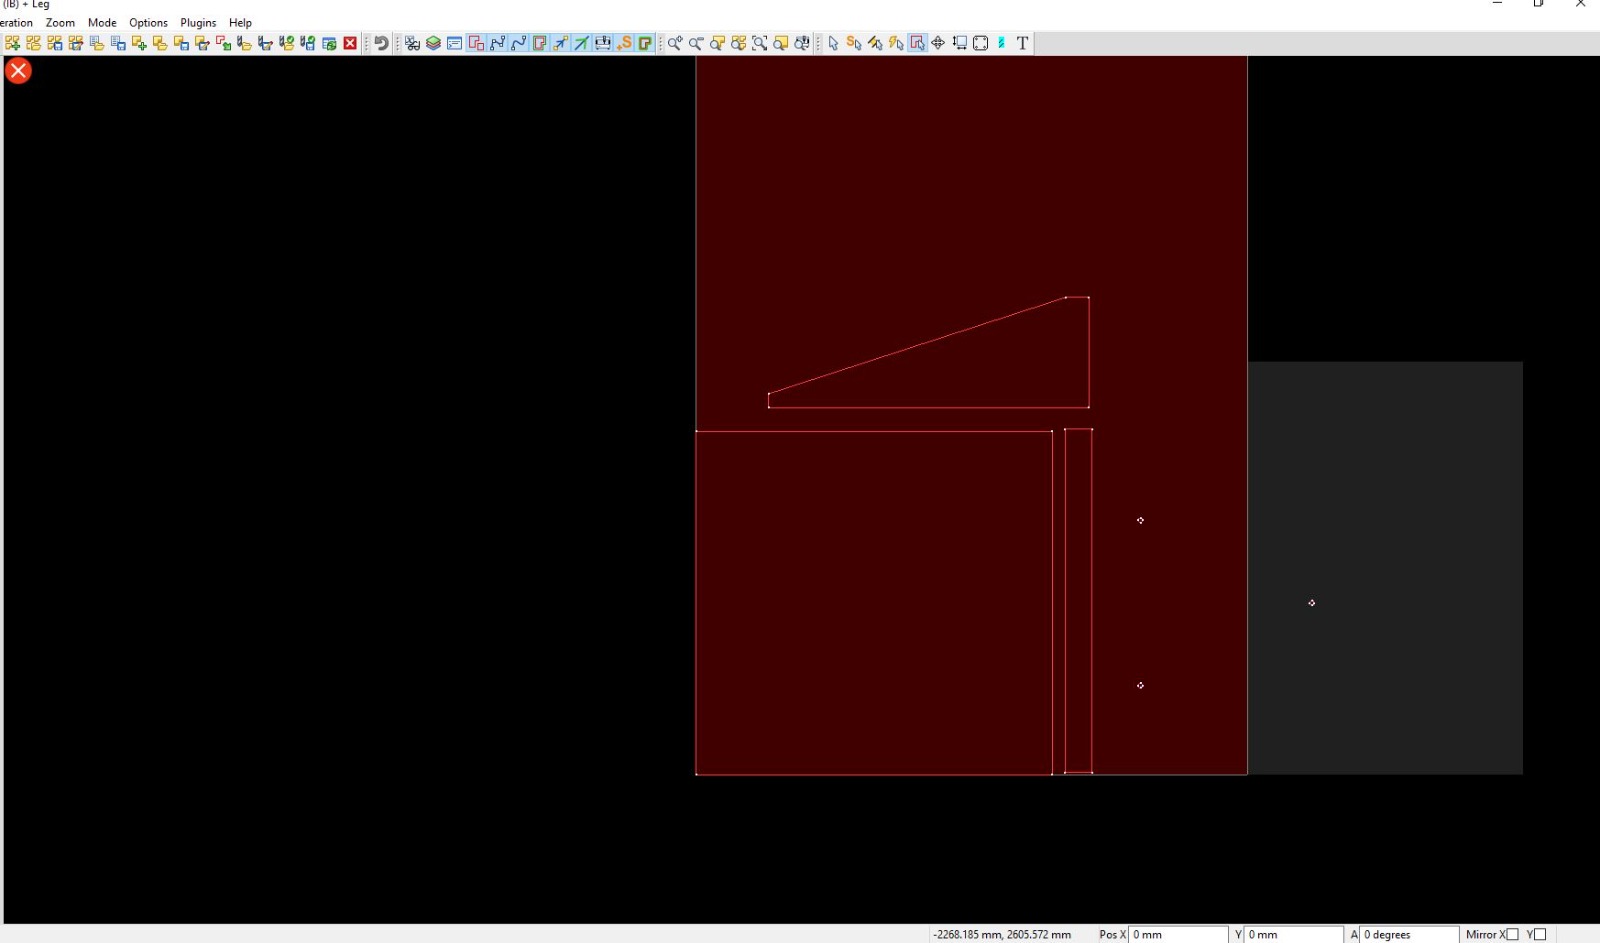The height and width of the screenshot is (943, 1600).
Task: Select the Text tool T icon
Action: click(1022, 43)
